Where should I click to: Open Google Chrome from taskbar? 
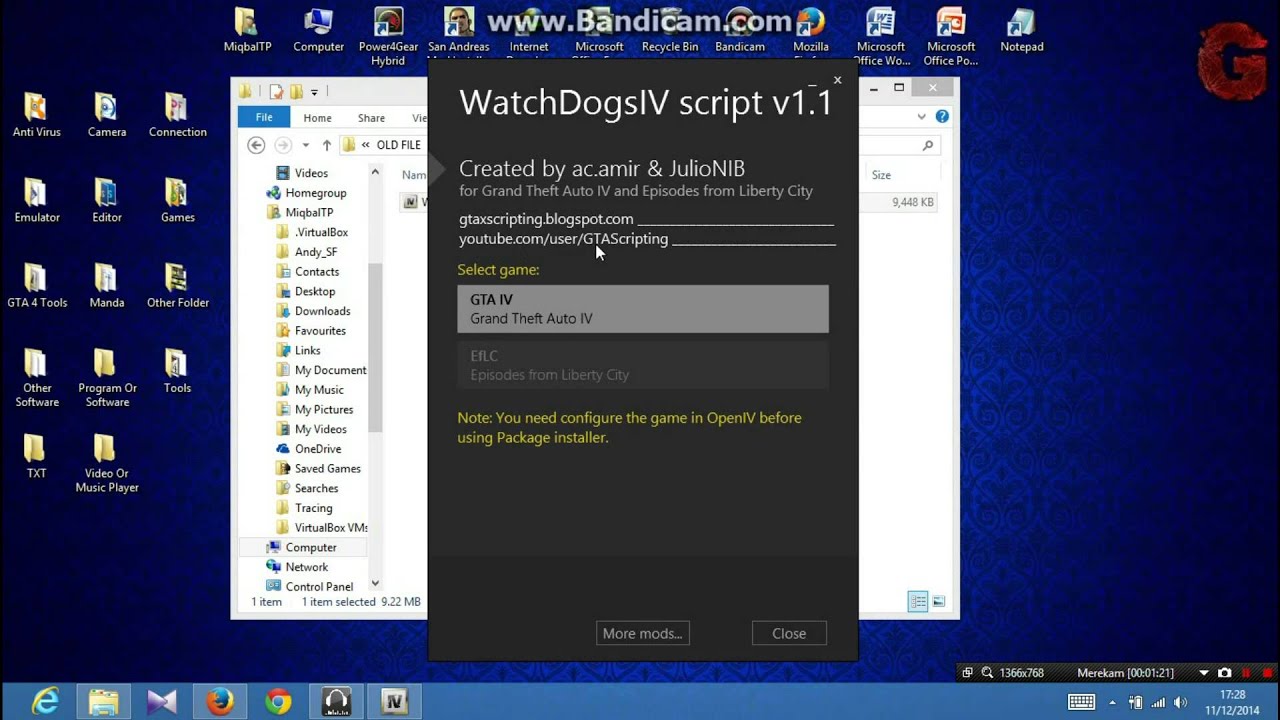point(277,702)
